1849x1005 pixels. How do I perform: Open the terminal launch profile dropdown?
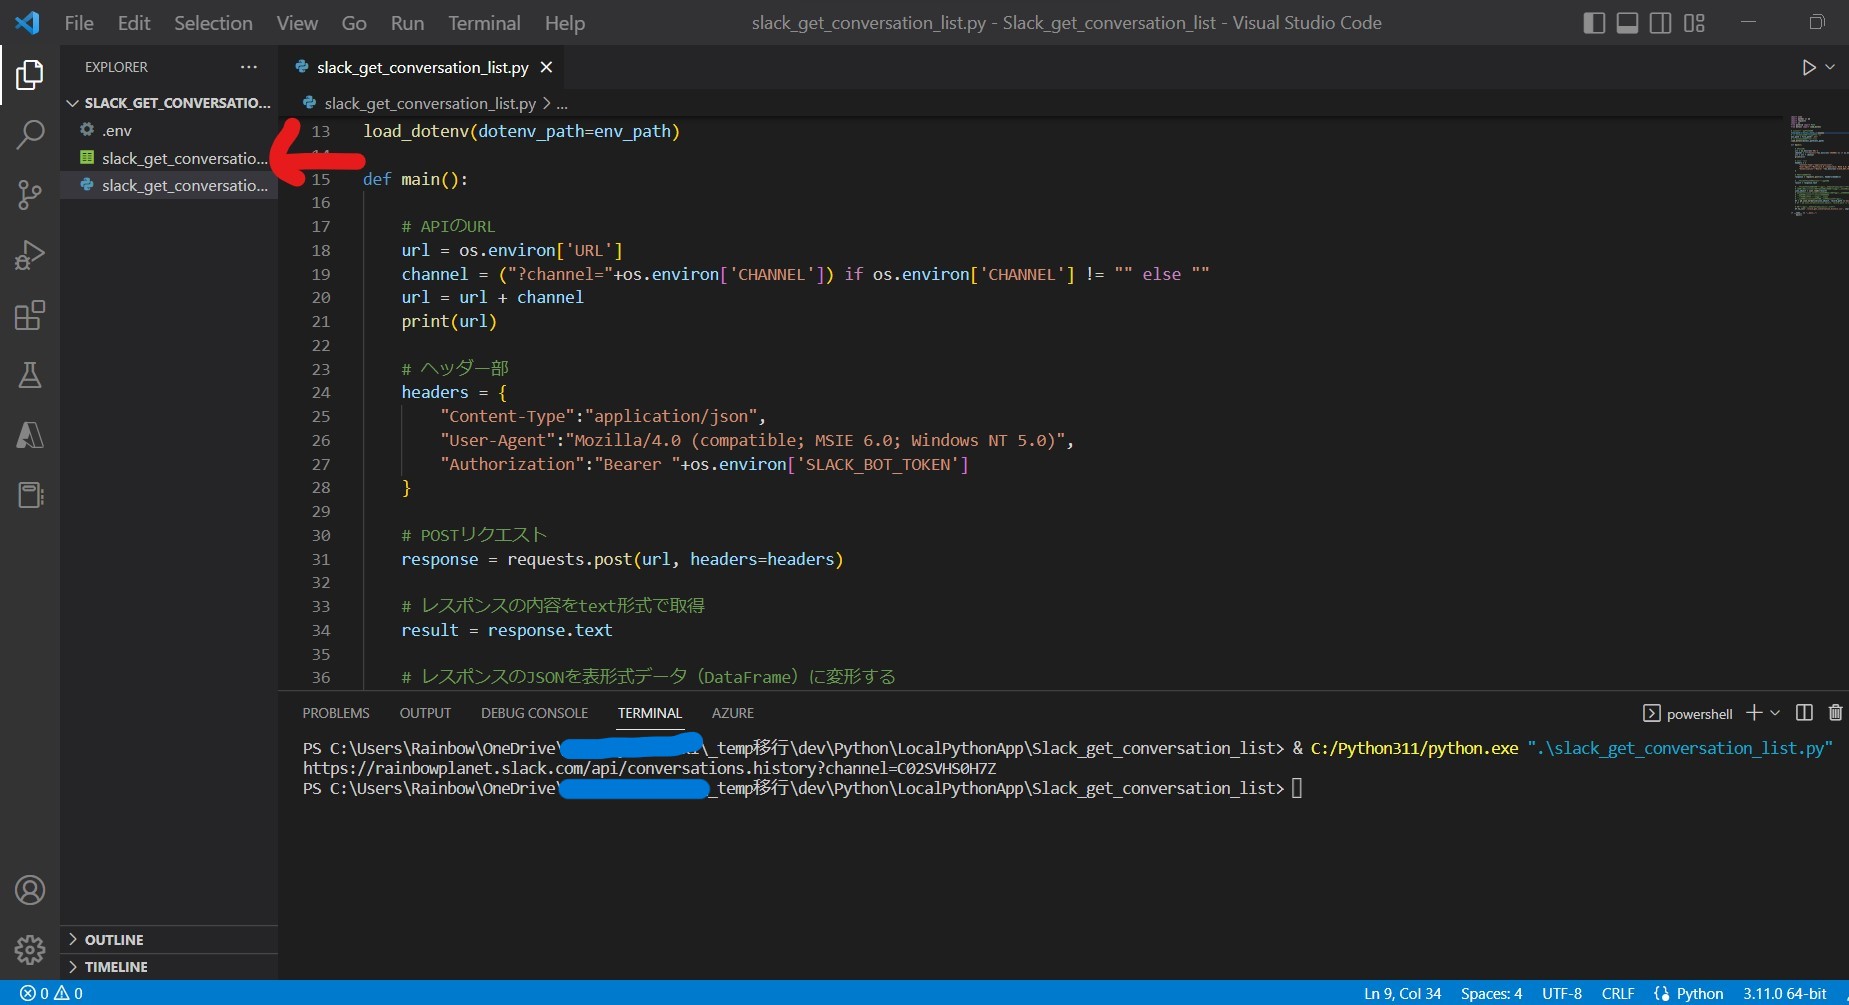pos(1775,713)
